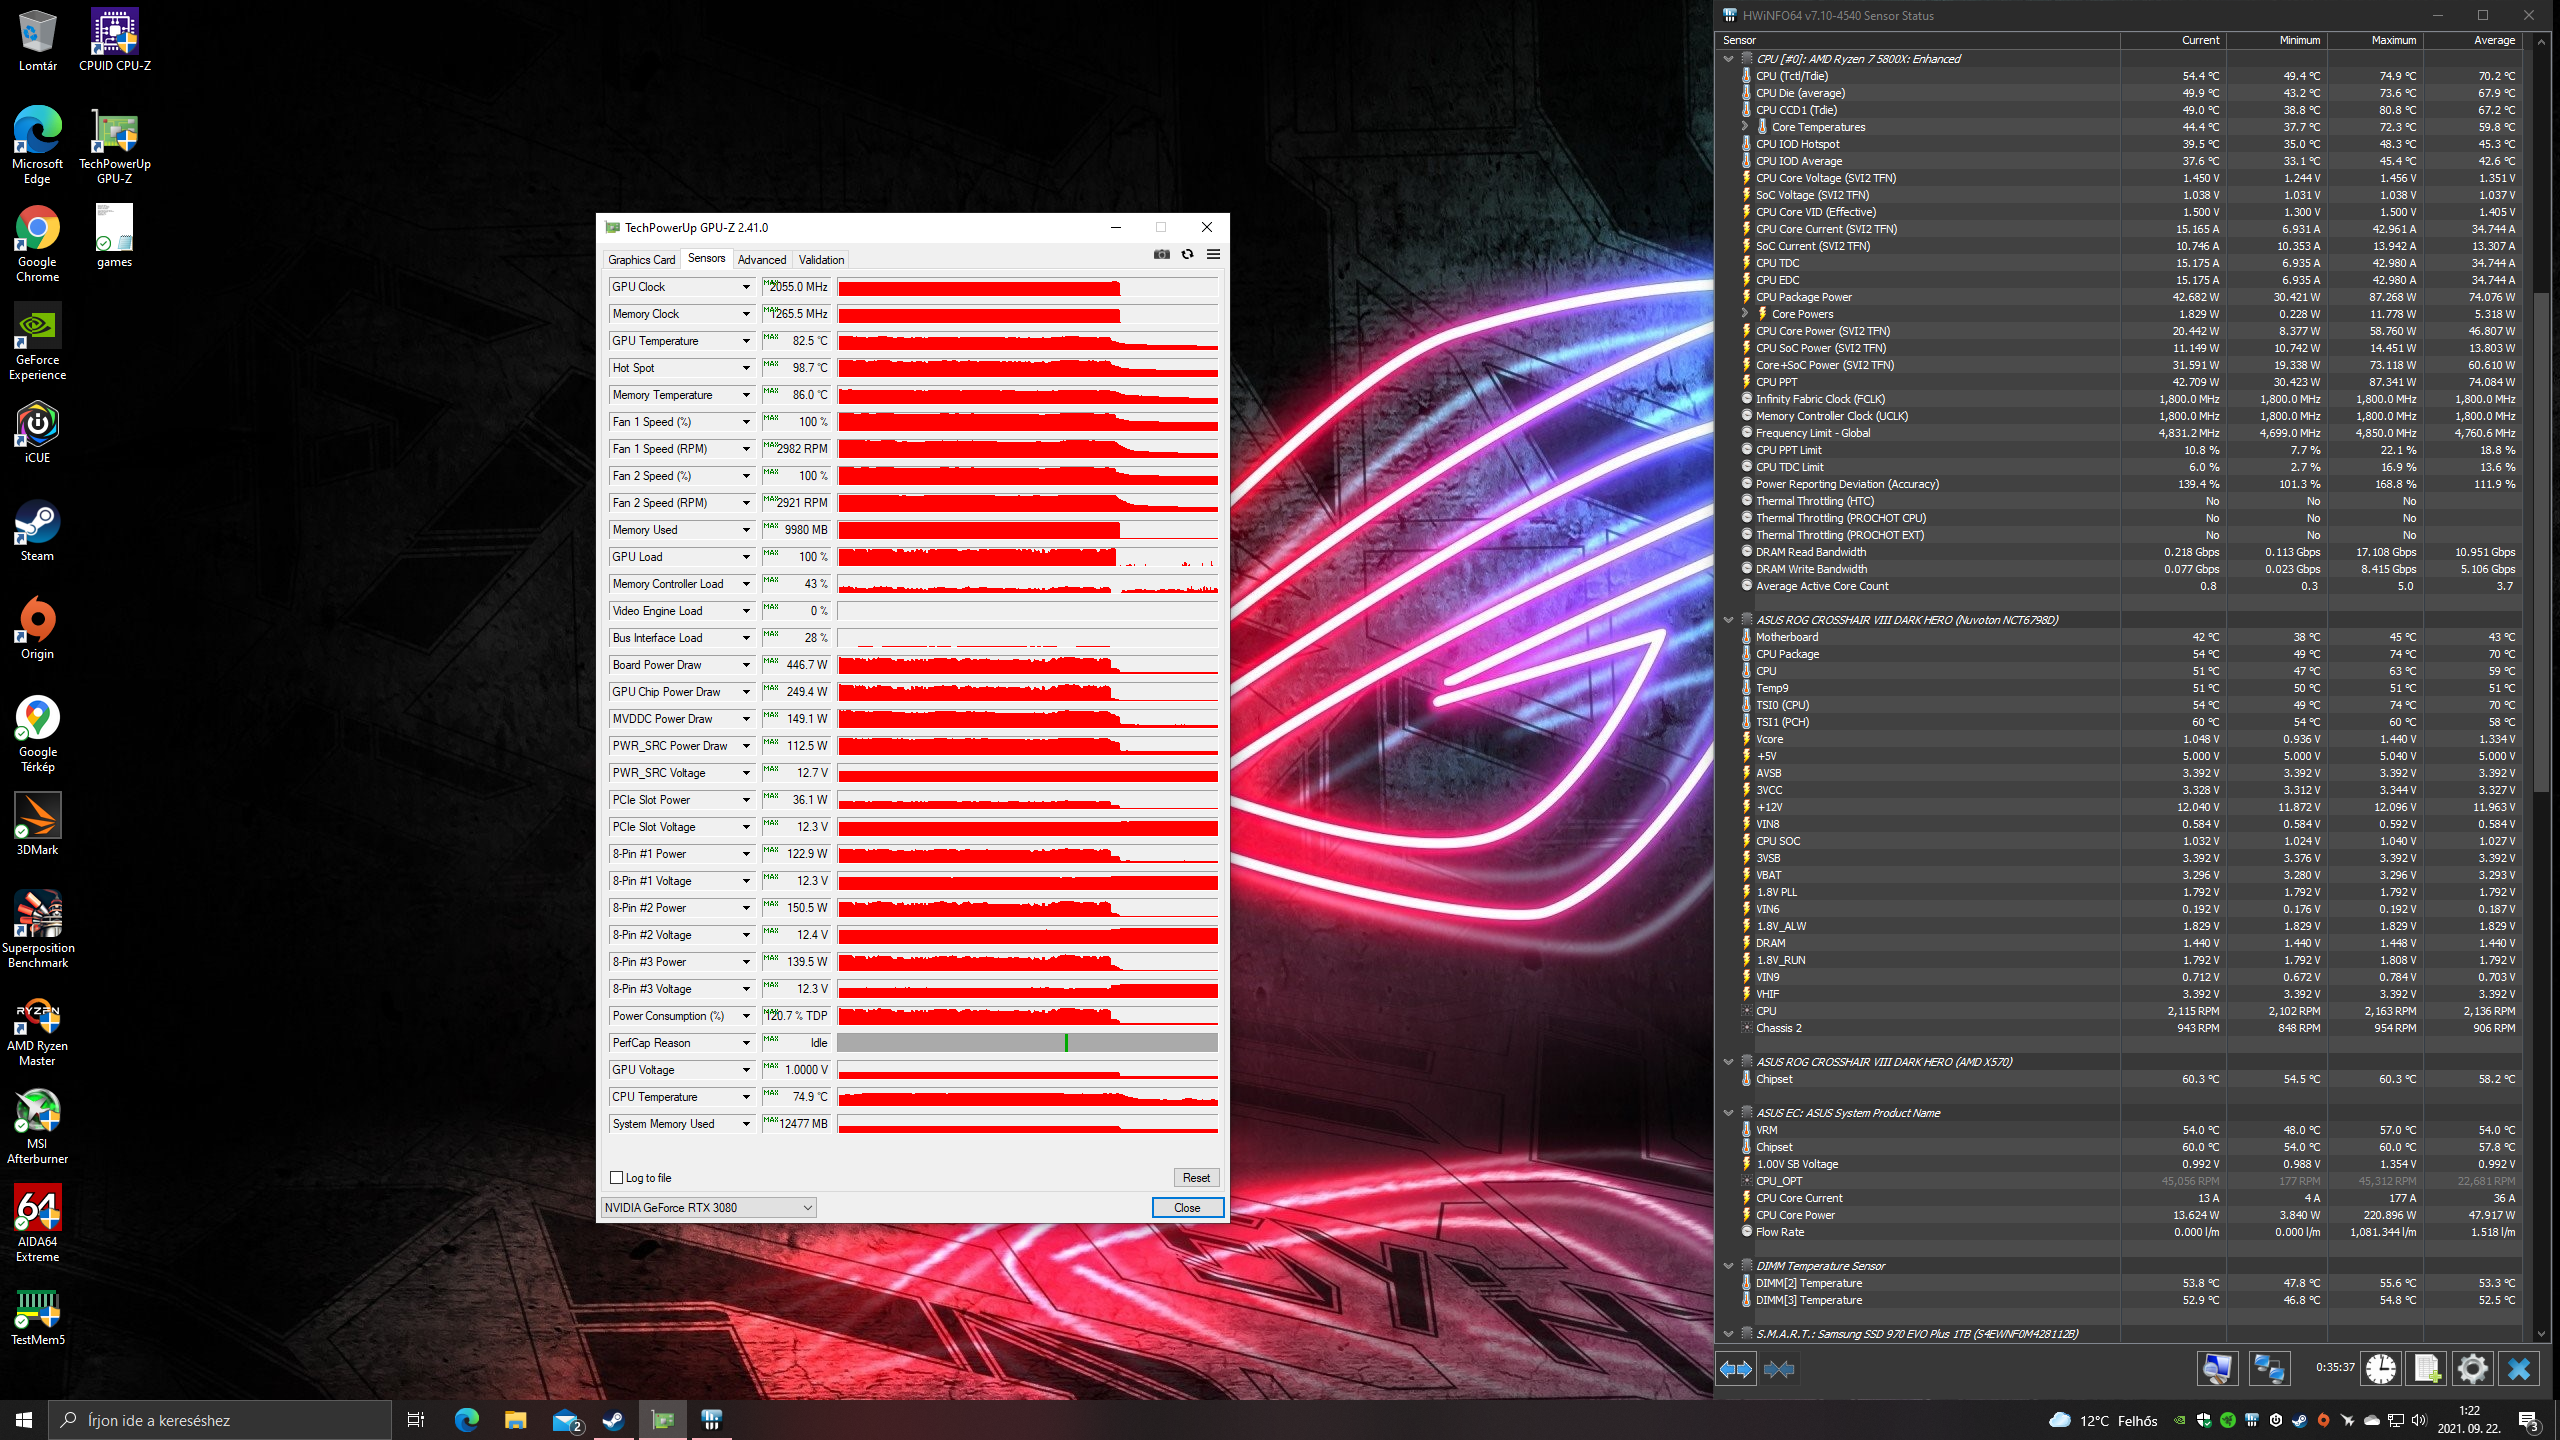Open the notification center icon
The height and width of the screenshot is (1440, 2560).
point(2529,1420)
